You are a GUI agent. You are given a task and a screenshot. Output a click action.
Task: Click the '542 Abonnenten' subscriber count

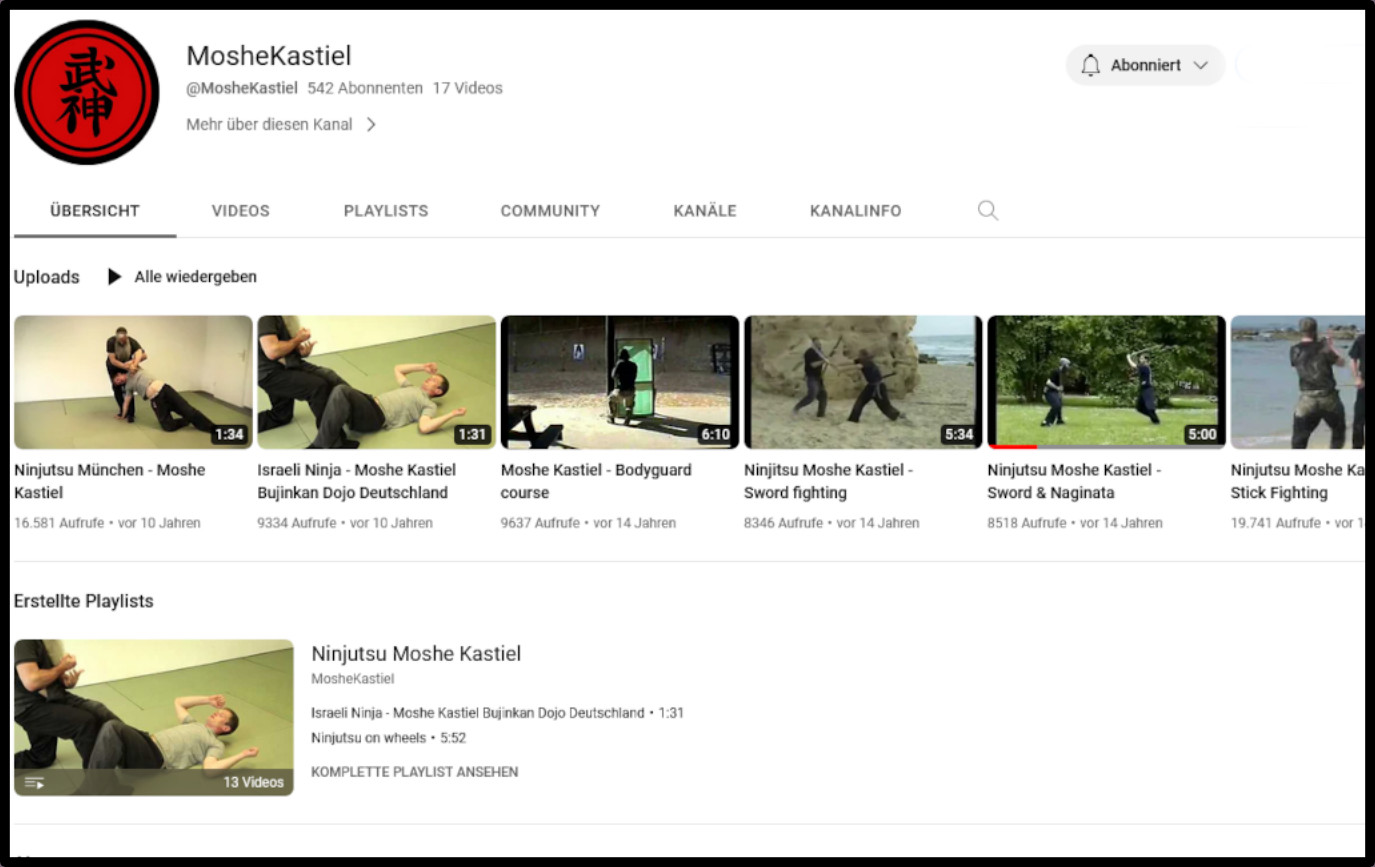coord(365,88)
